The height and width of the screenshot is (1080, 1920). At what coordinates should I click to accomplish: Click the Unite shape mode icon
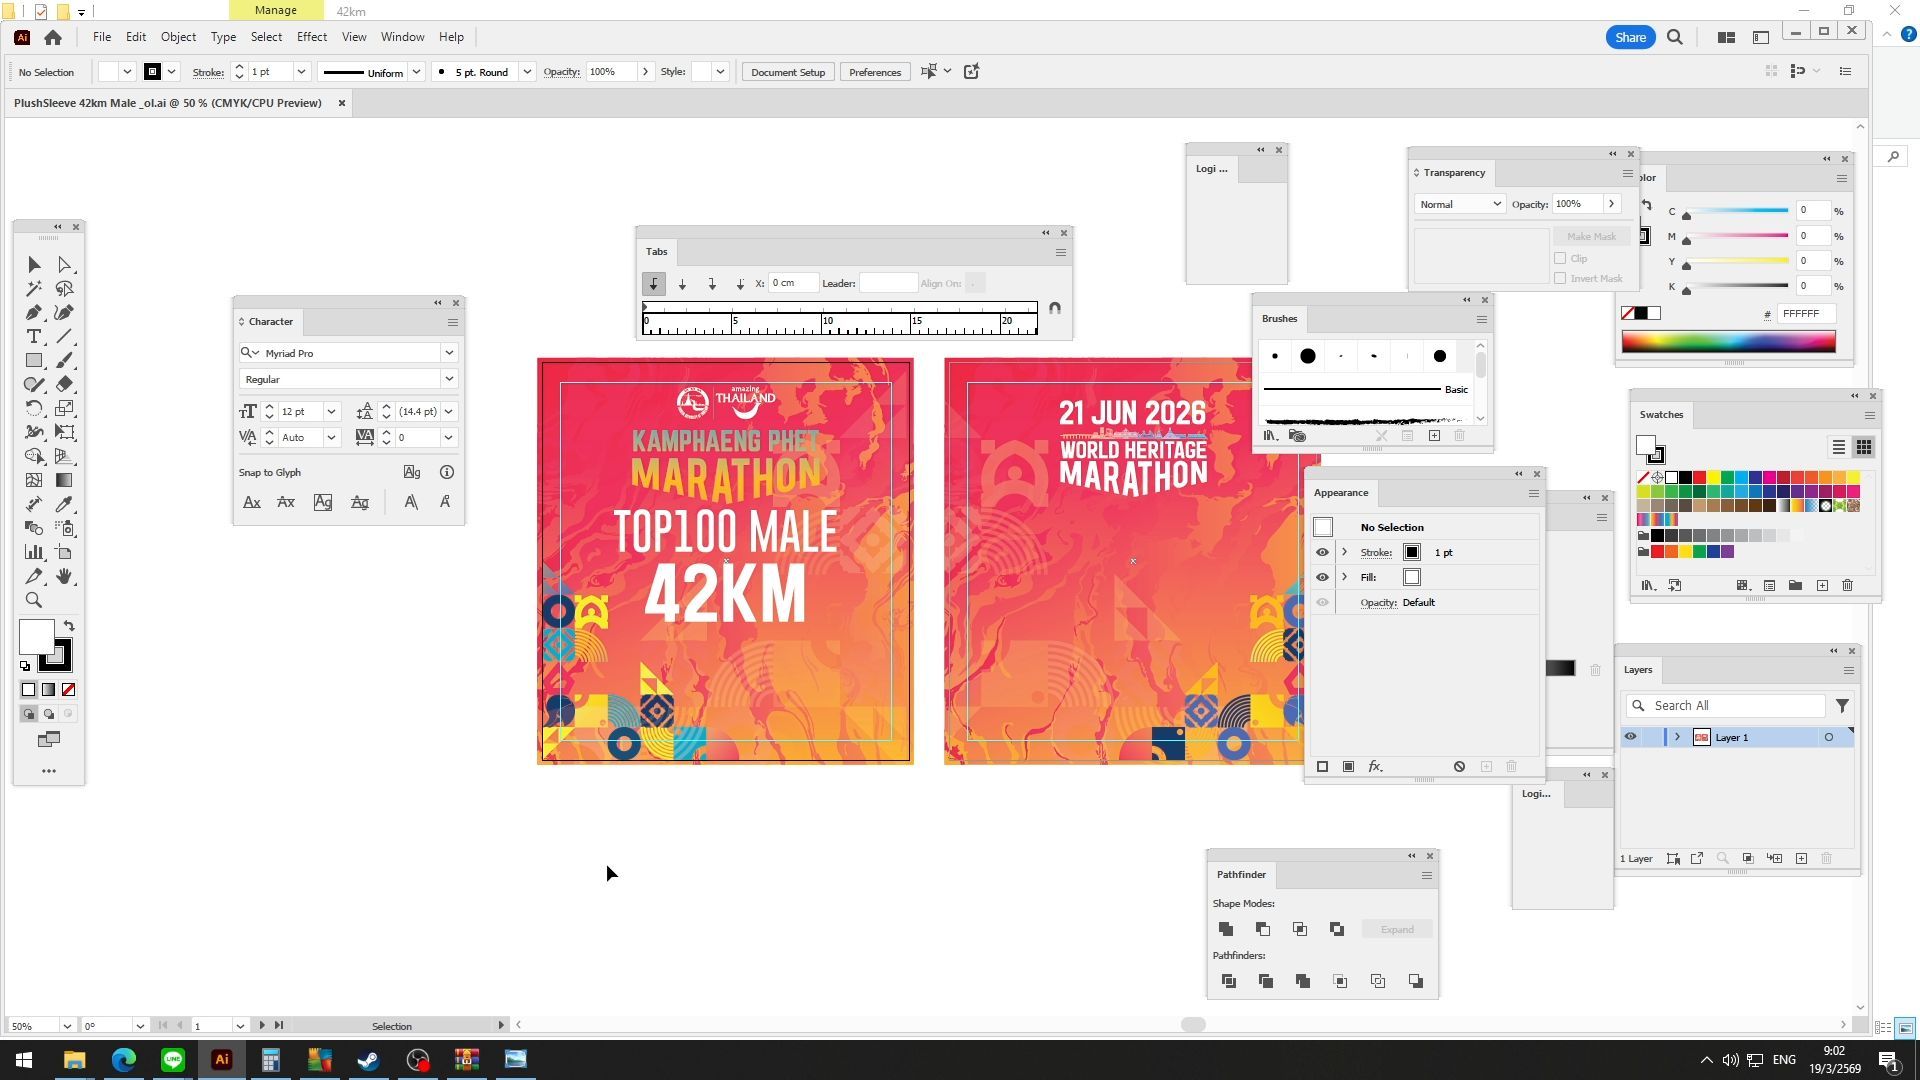tap(1226, 930)
